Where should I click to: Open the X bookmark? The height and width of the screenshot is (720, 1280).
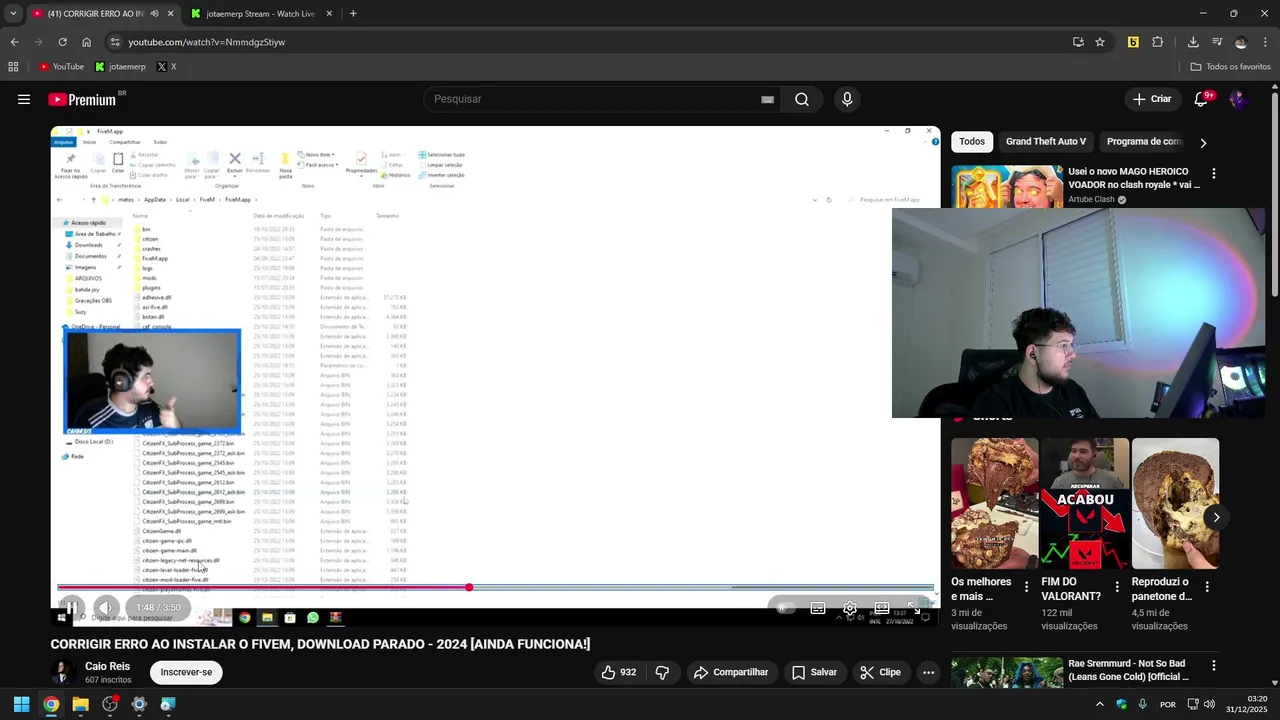pyautogui.click(x=166, y=67)
